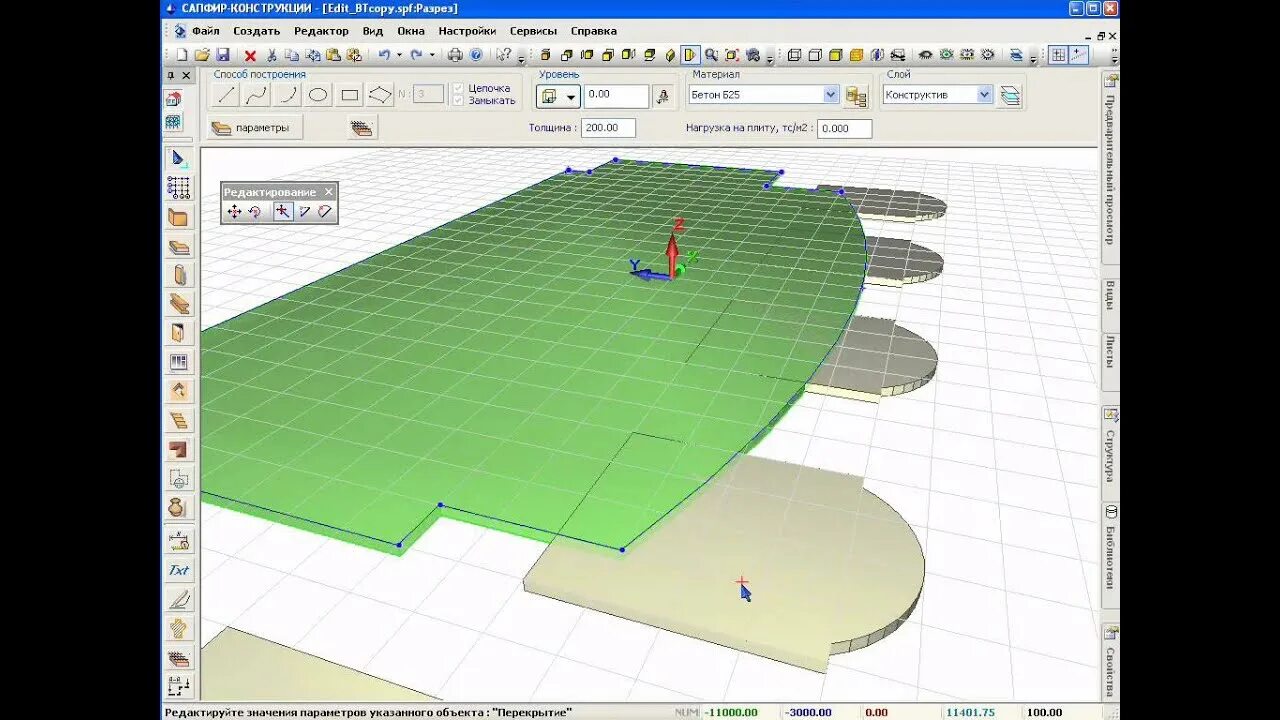Toggle the Цепочка checkbox
The width and height of the screenshot is (1280, 720).
click(458, 88)
